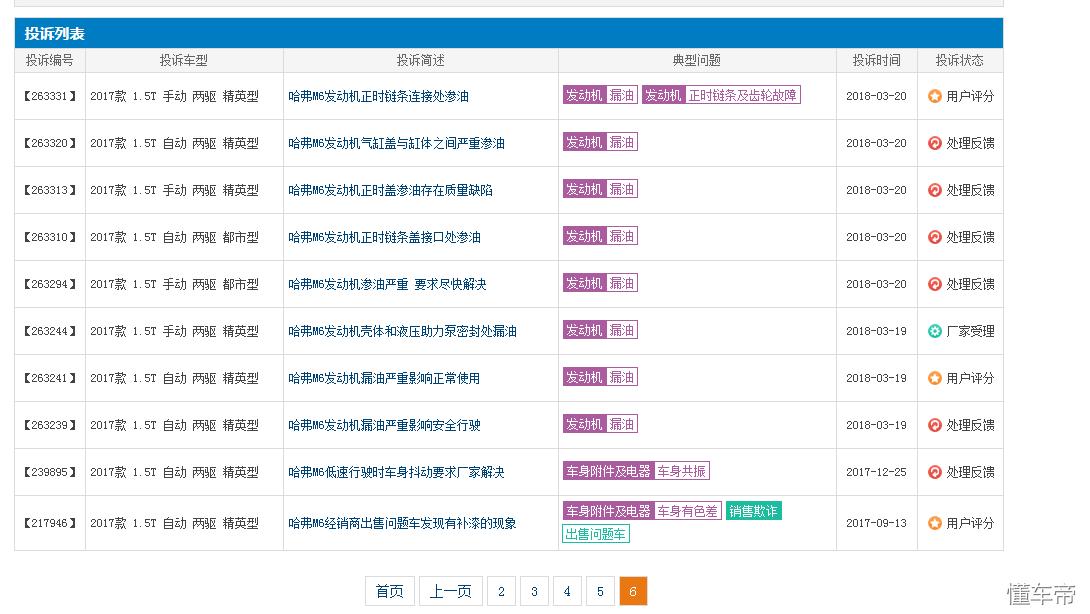Open page 3 of the complaint list
The image size is (1090, 614).
coord(534,591)
